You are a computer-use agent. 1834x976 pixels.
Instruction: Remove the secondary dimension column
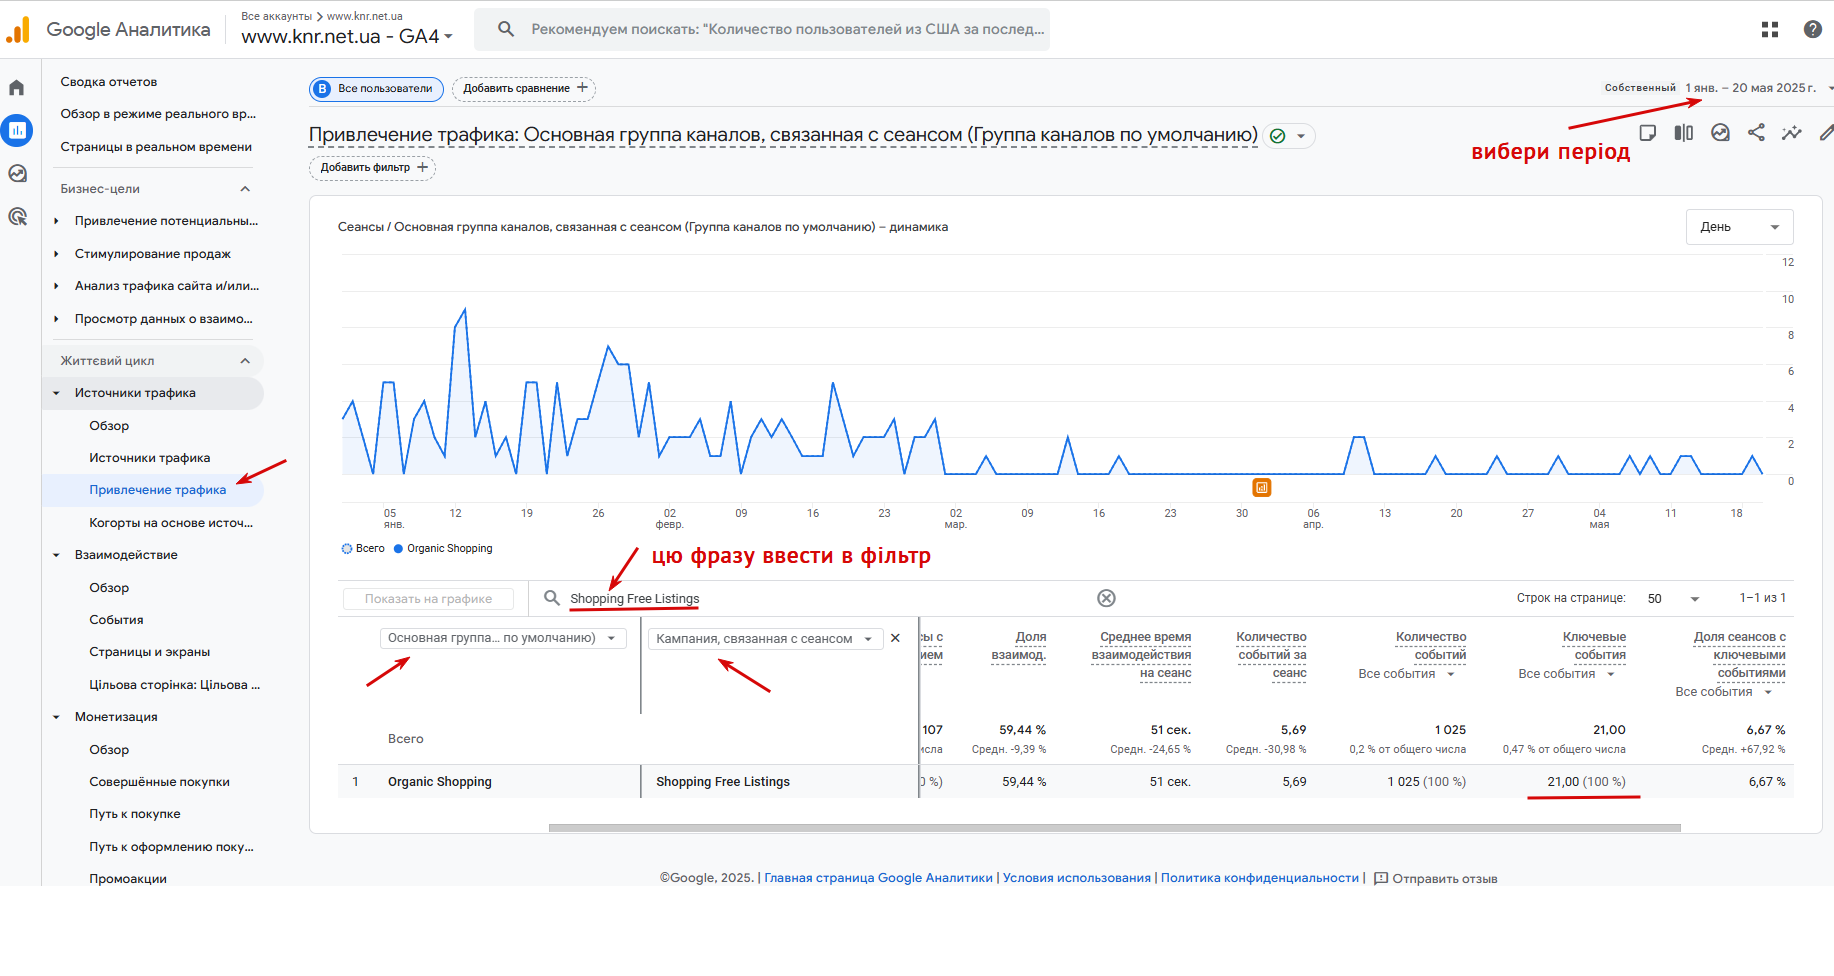(x=895, y=638)
